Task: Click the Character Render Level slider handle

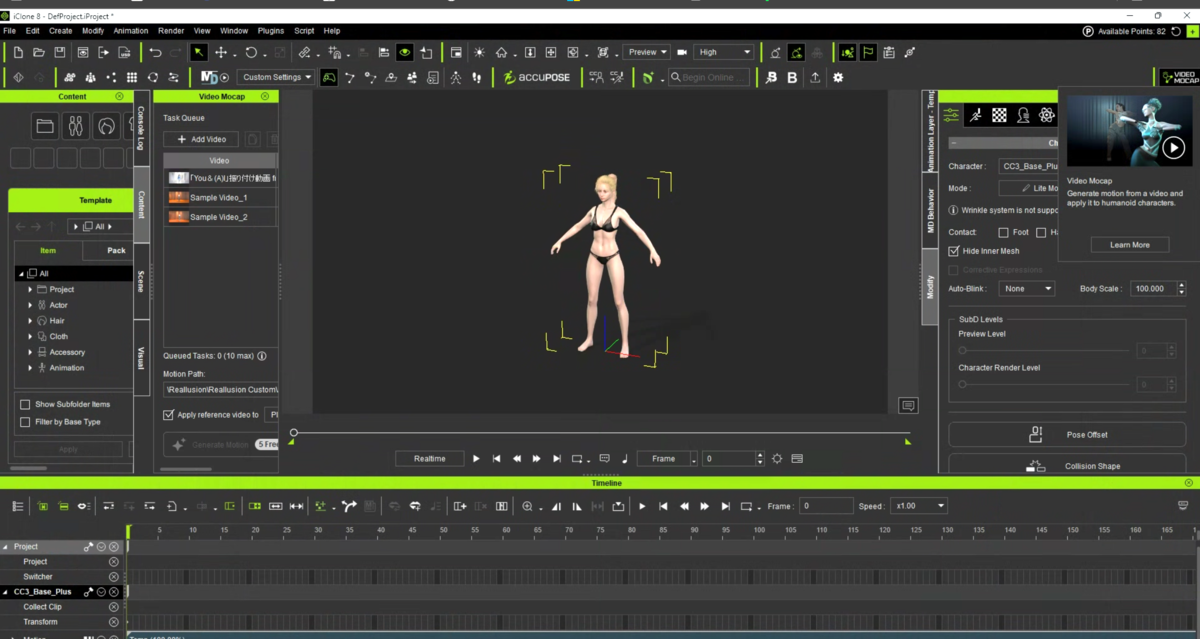Action: [962, 384]
